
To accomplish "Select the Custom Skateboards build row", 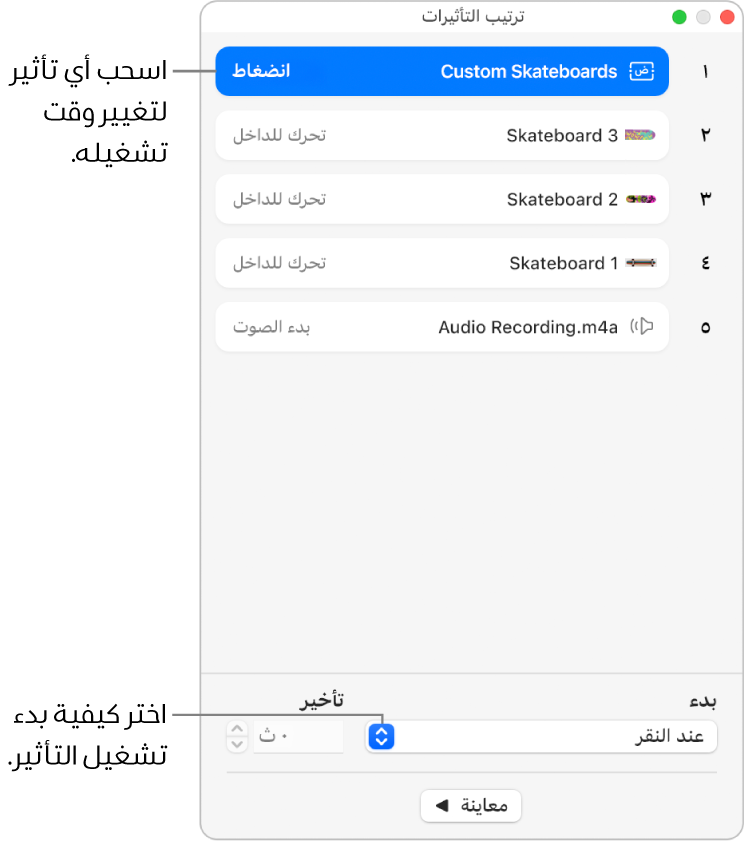I will tap(442, 72).
